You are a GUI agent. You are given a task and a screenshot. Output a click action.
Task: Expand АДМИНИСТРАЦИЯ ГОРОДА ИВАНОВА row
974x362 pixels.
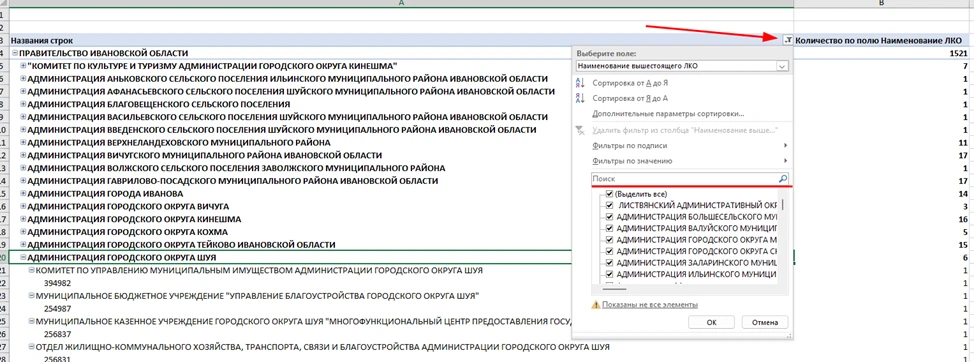pyautogui.click(x=24, y=194)
